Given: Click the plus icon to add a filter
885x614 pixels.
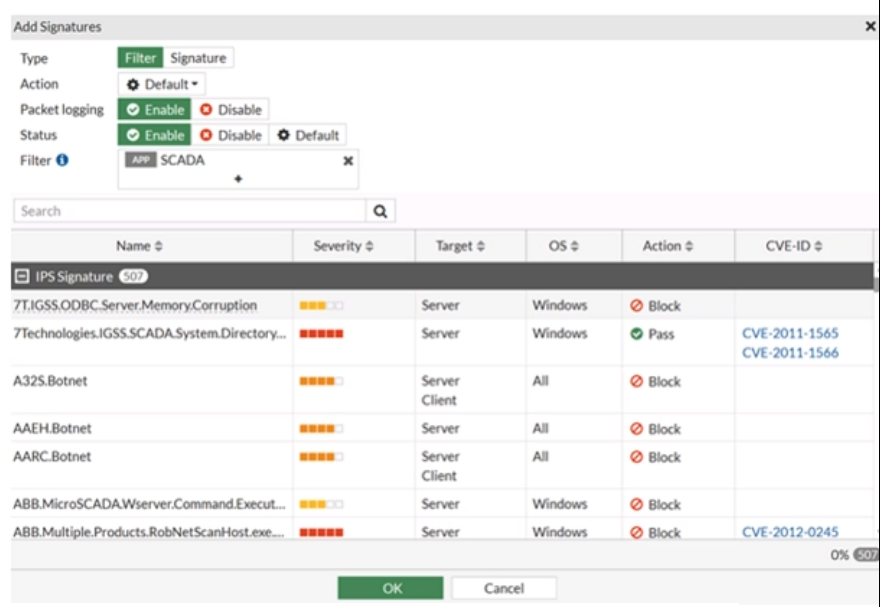Looking at the screenshot, I should (x=238, y=179).
